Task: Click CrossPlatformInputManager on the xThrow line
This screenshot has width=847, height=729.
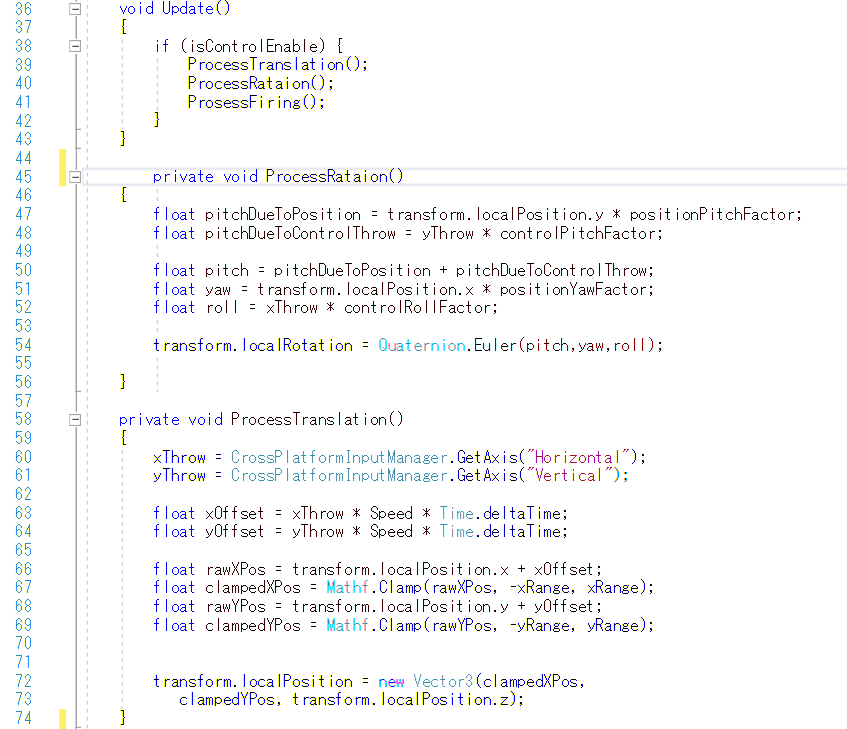Action: tap(339, 457)
